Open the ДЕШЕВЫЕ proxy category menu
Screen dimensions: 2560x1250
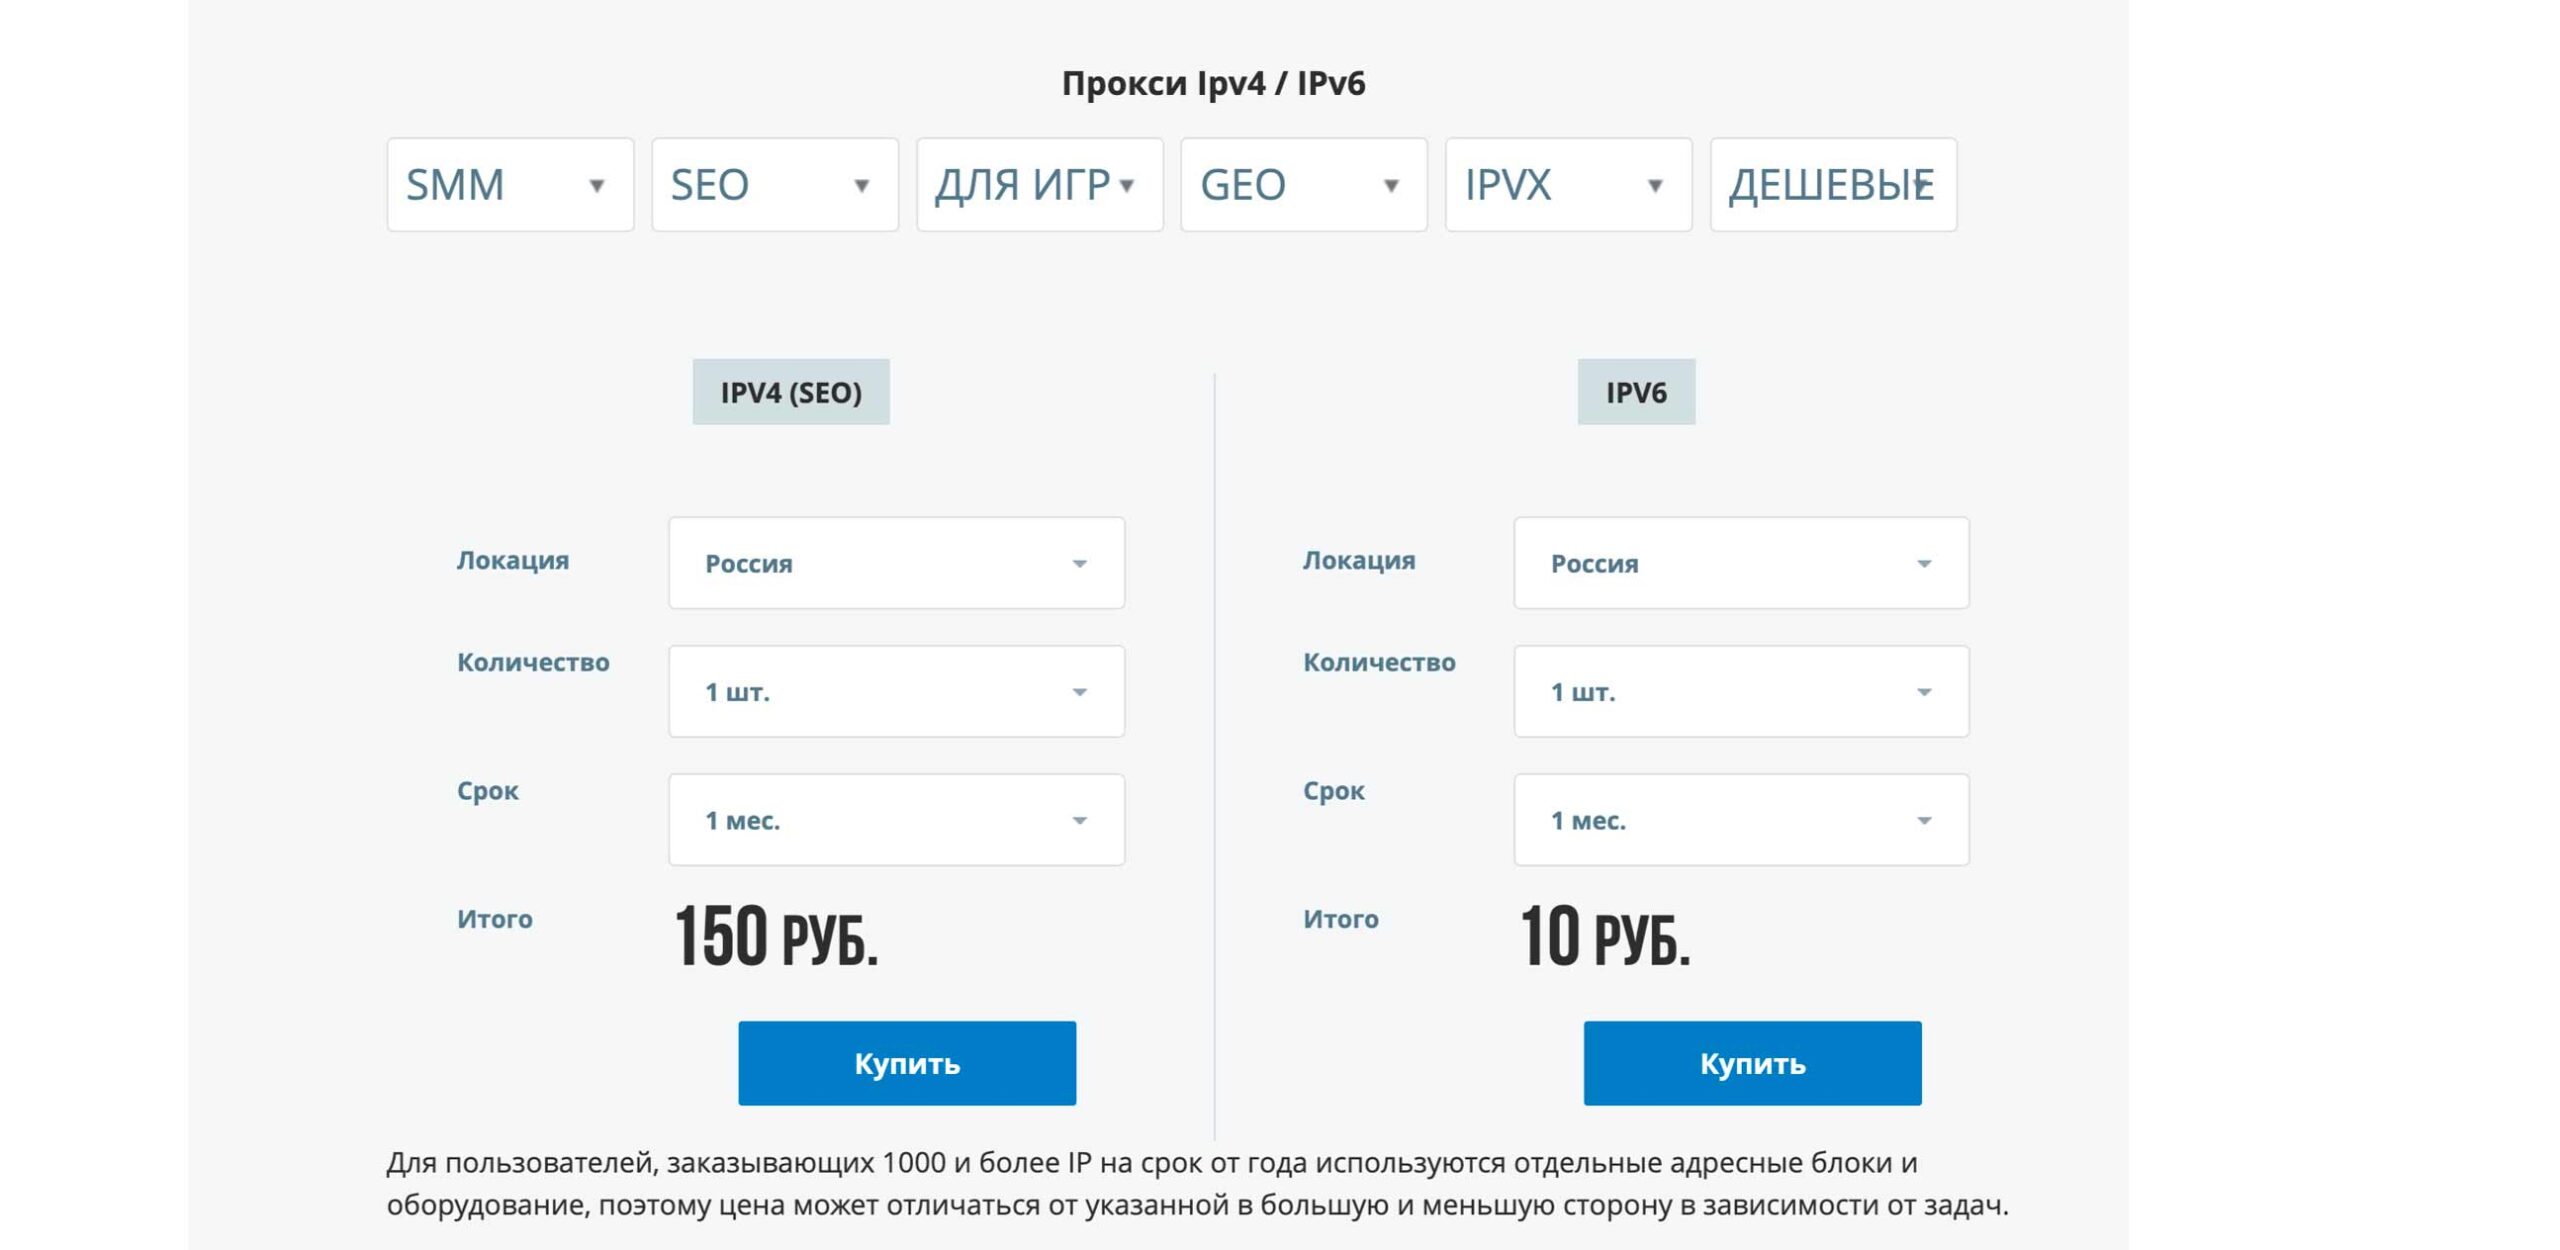coord(1831,186)
